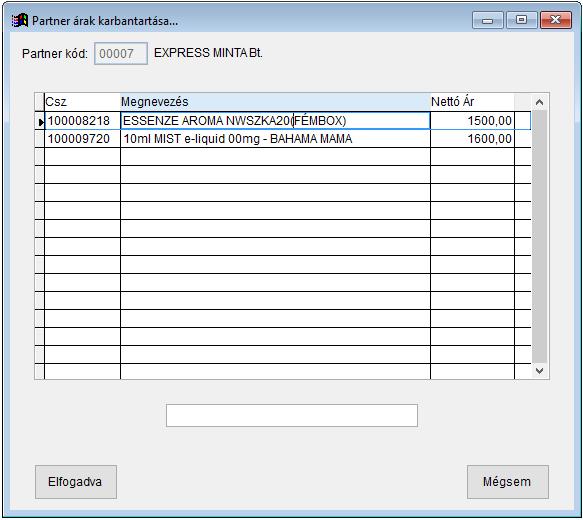
Task: Click the scroll up arrow in grid
Action: pyautogui.click(x=539, y=102)
